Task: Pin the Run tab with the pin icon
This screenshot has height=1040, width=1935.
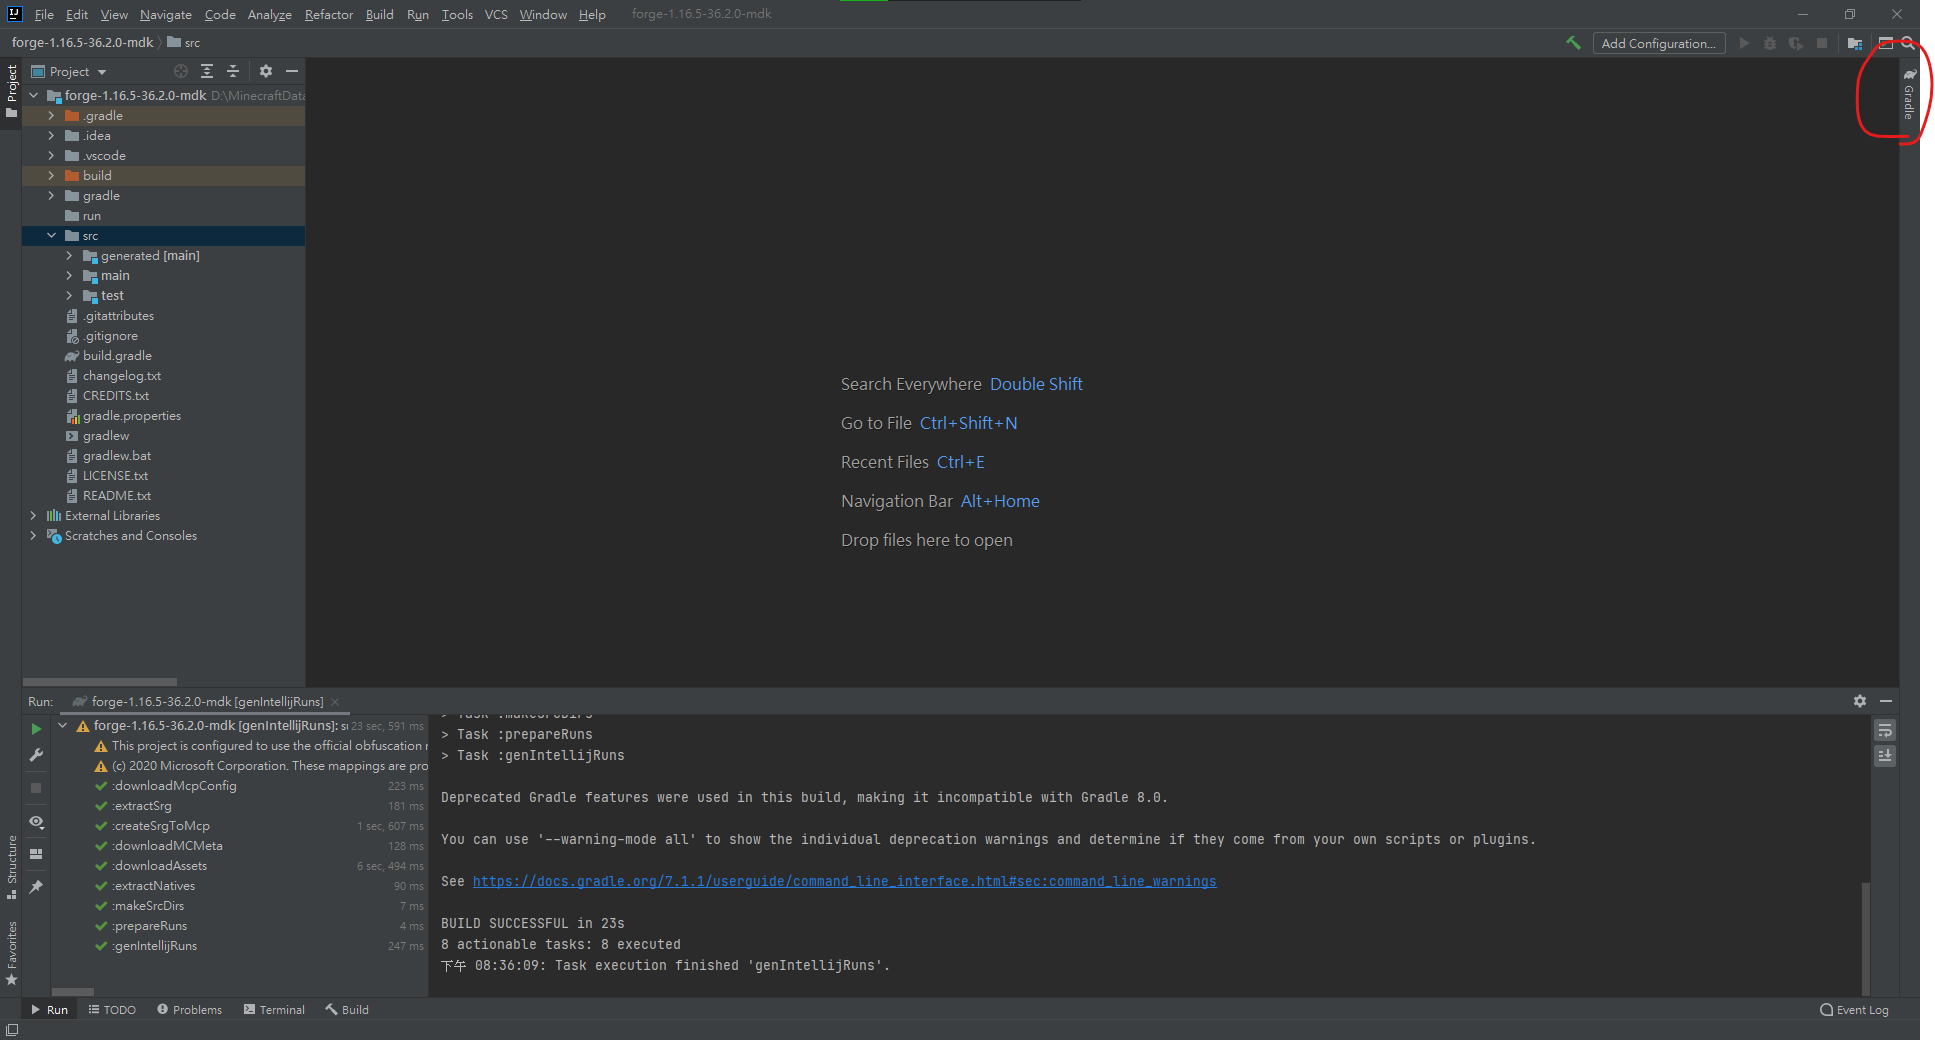Action: tap(36, 887)
